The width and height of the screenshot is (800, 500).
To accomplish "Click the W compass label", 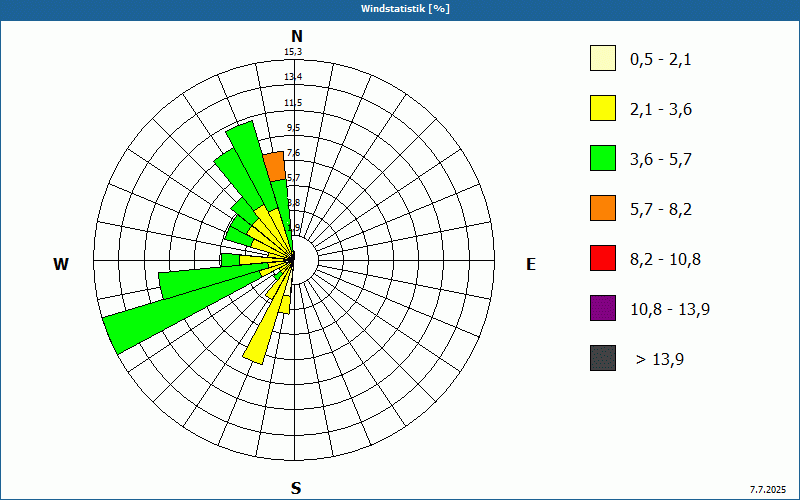I will pyautogui.click(x=61, y=264).
